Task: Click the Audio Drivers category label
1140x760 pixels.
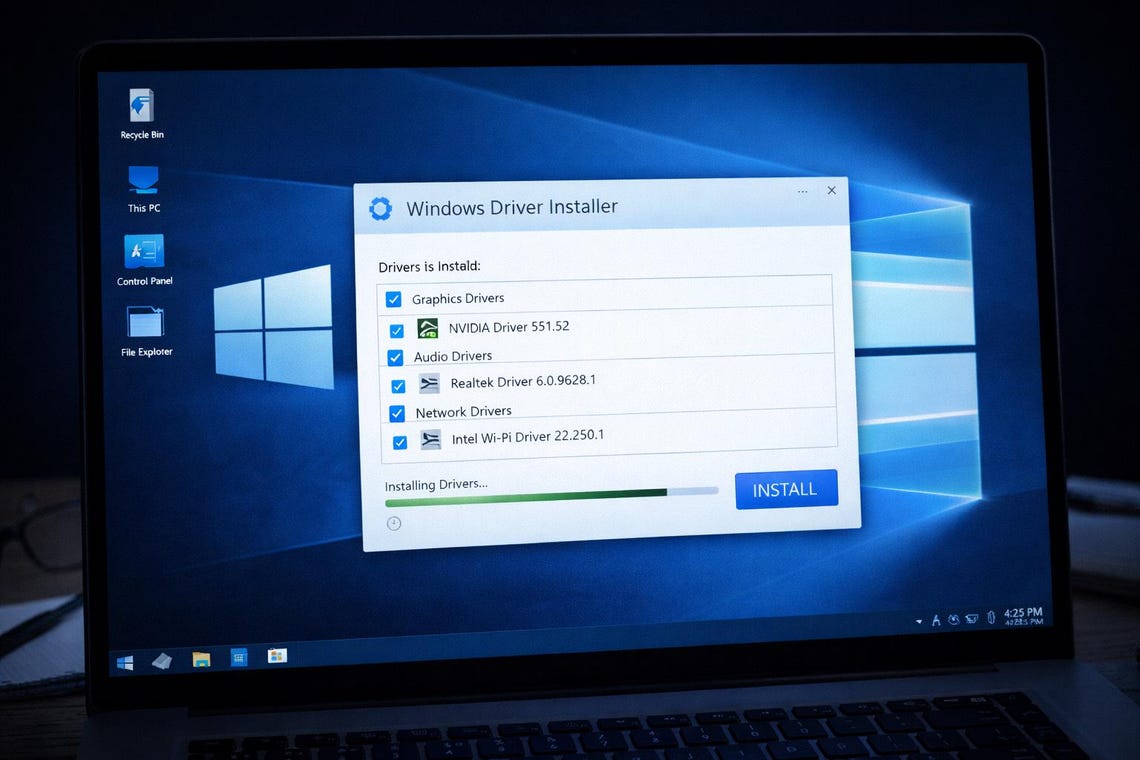Action: tap(453, 356)
